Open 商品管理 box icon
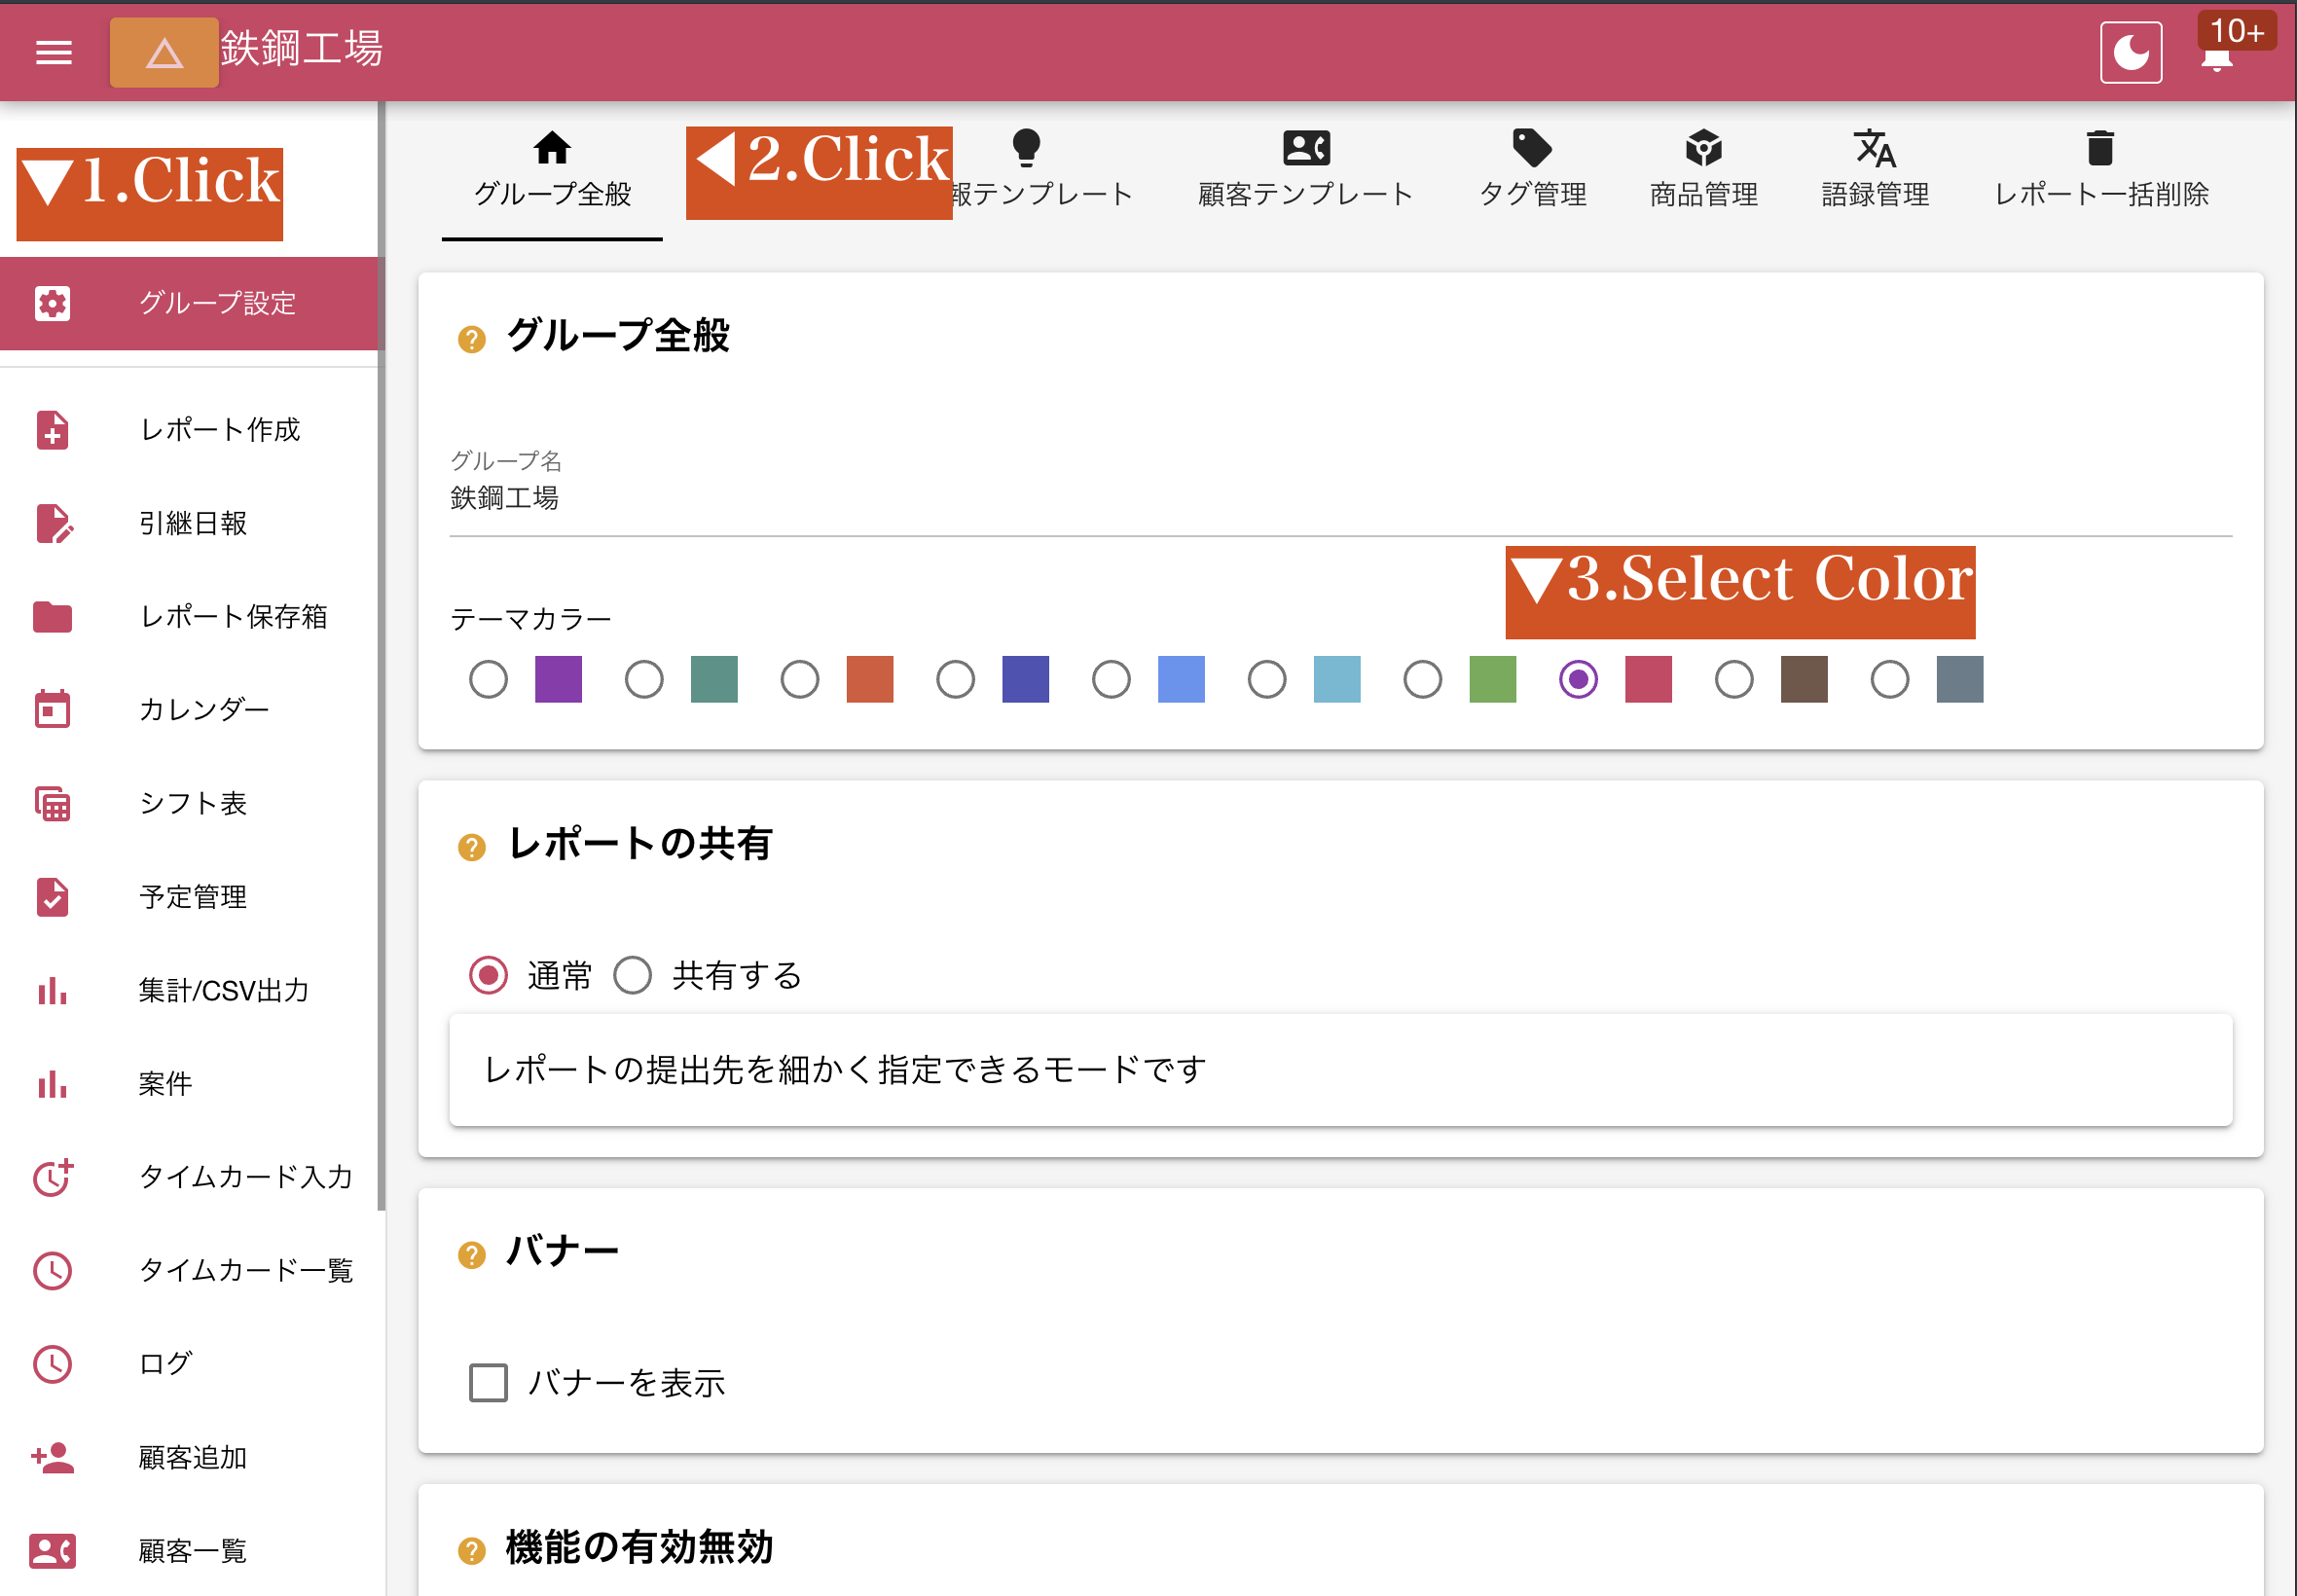The height and width of the screenshot is (1596, 2297). [x=1703, y=148]
